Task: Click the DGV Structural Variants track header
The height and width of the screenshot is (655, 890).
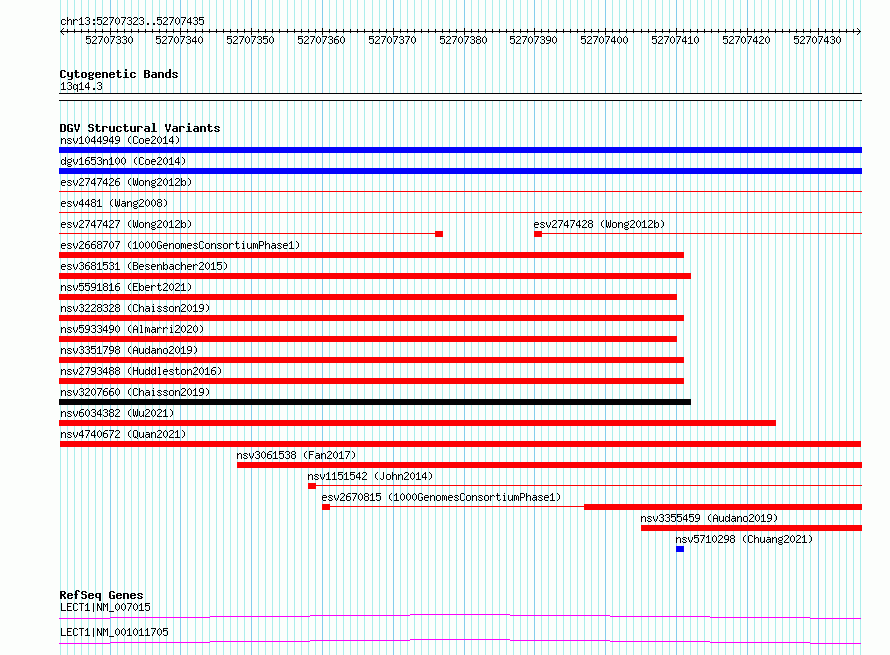Action: click(140, 128)
